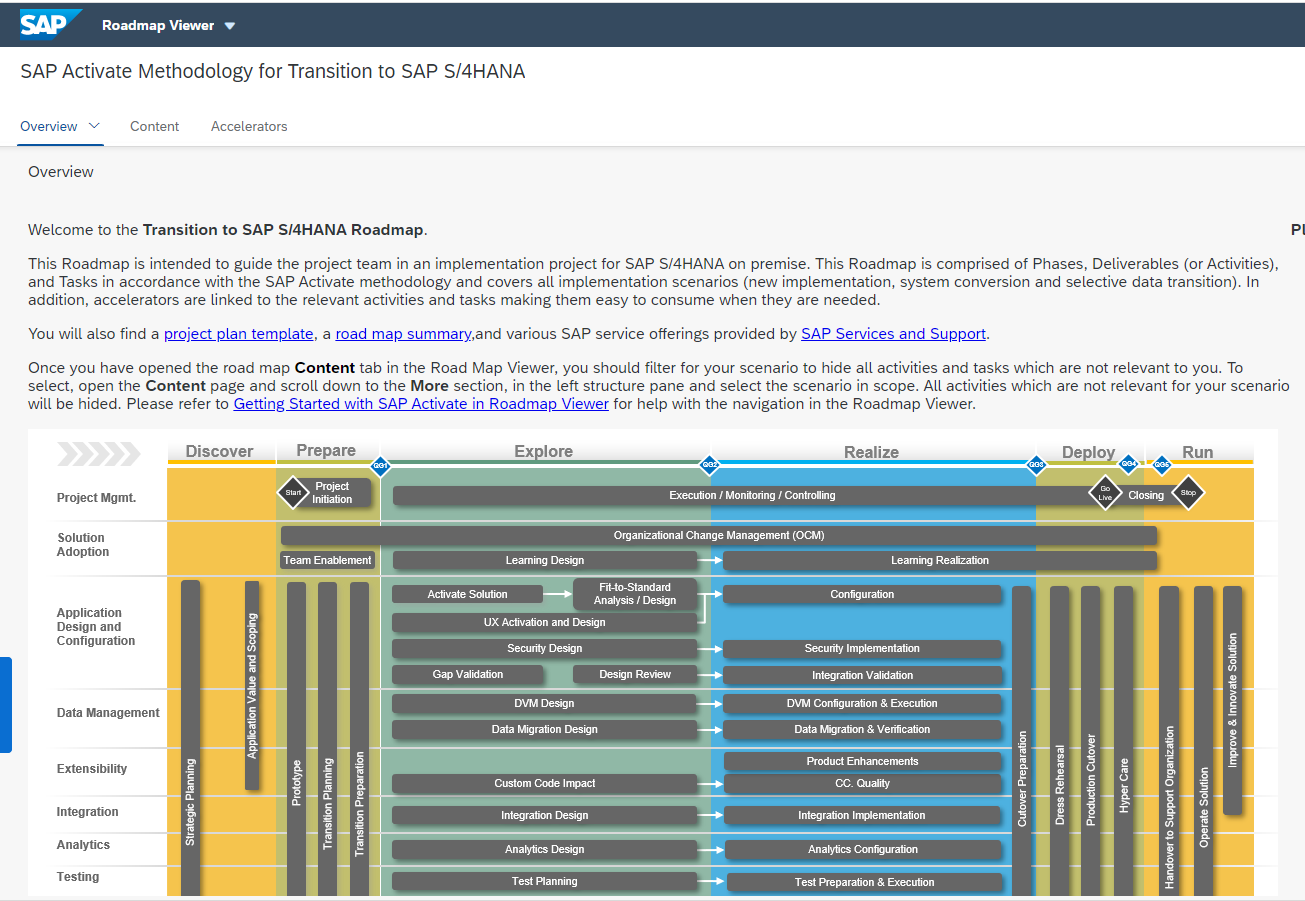The image size is (1305, 901).
Task: Open the Accelerators tab
Action: (x=249, y=126)
